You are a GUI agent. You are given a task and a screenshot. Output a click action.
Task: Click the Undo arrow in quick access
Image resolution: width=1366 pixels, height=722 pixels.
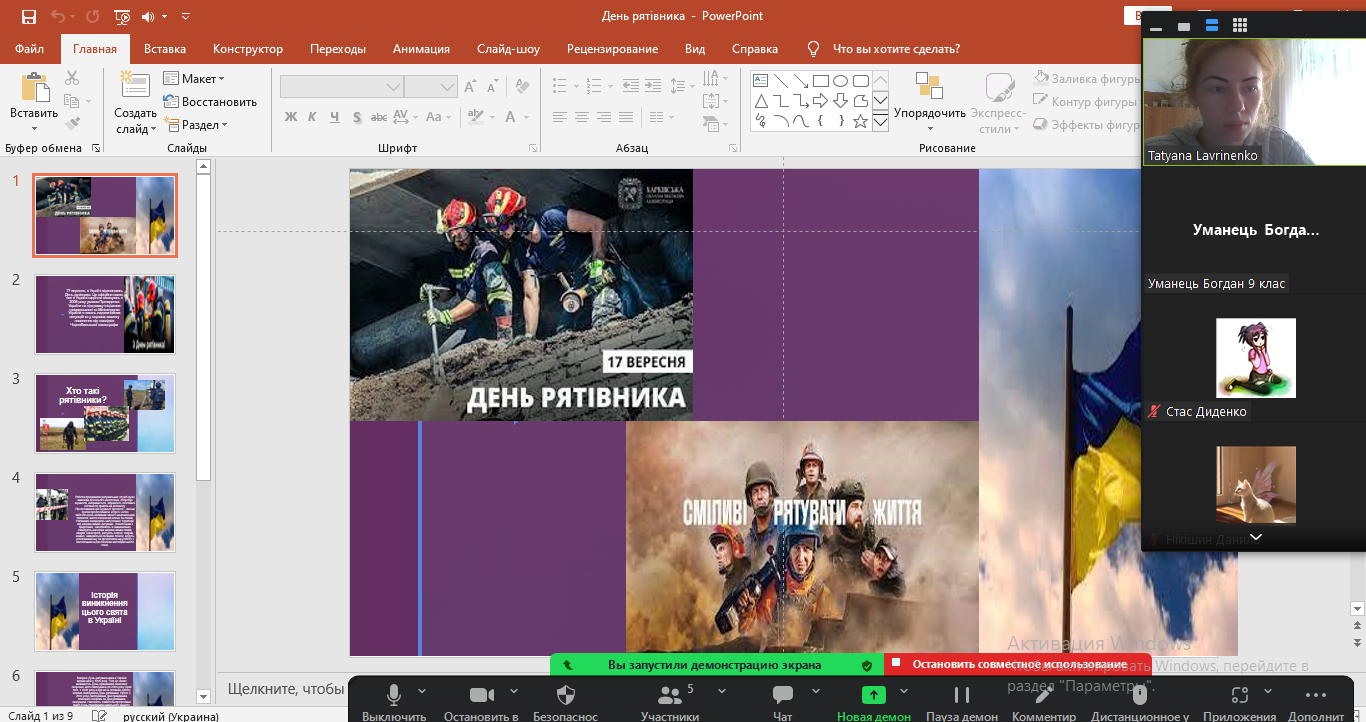58,16
